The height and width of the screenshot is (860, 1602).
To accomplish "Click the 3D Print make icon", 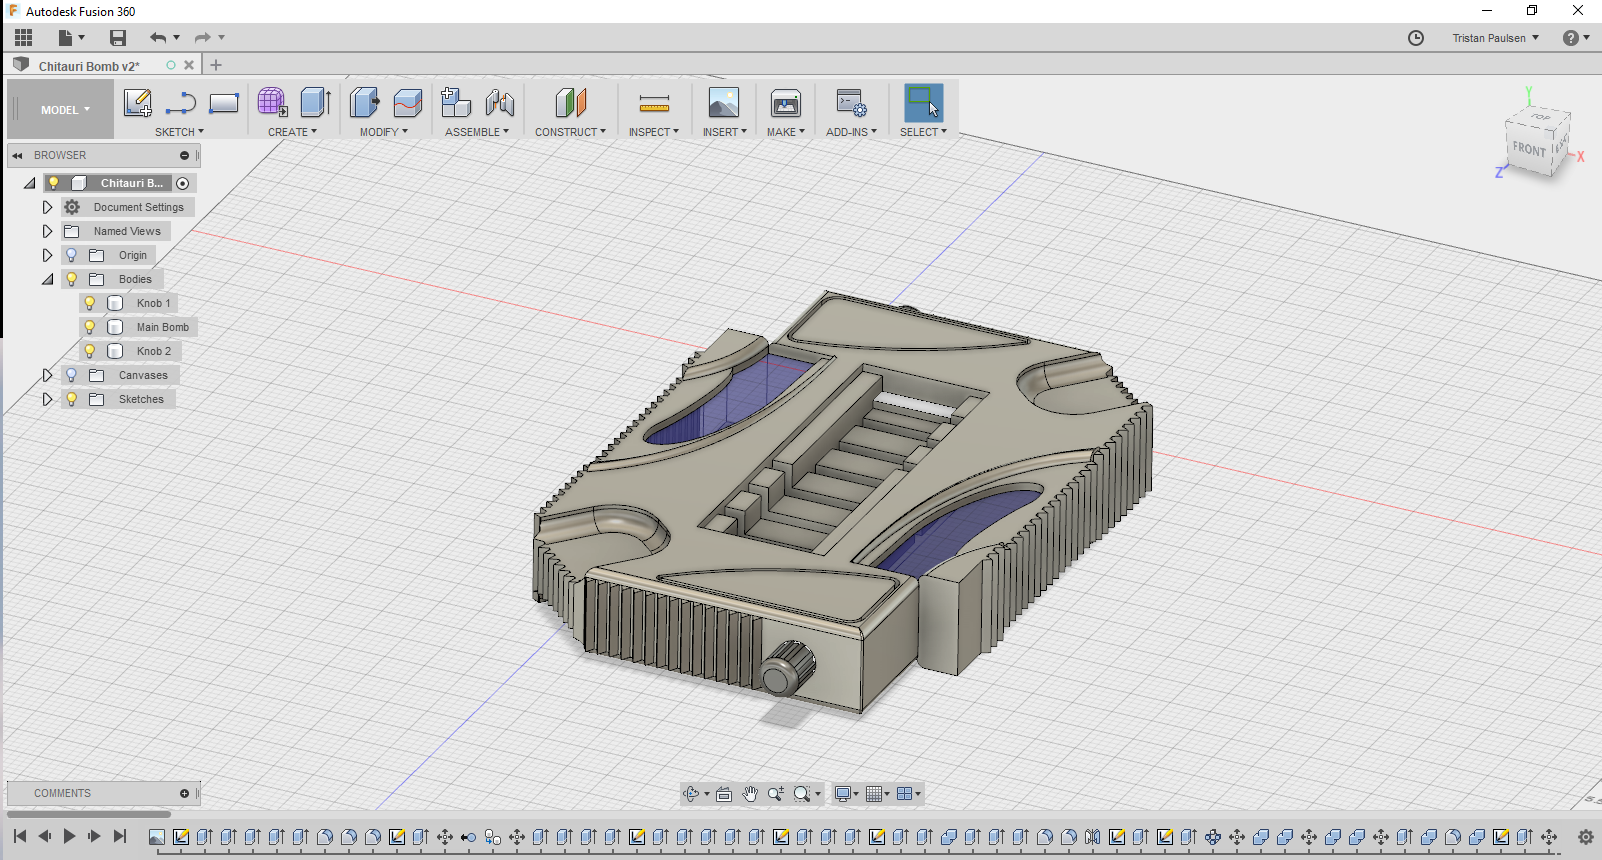I will click(786, 103).
